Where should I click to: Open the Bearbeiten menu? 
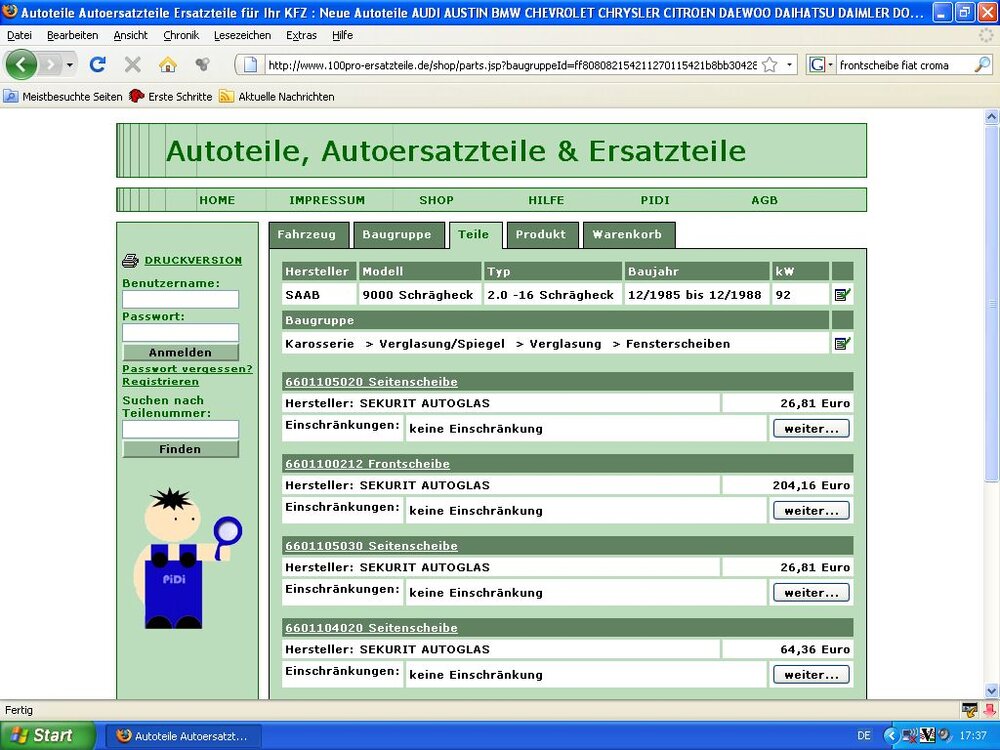click(x=73, y=36)
